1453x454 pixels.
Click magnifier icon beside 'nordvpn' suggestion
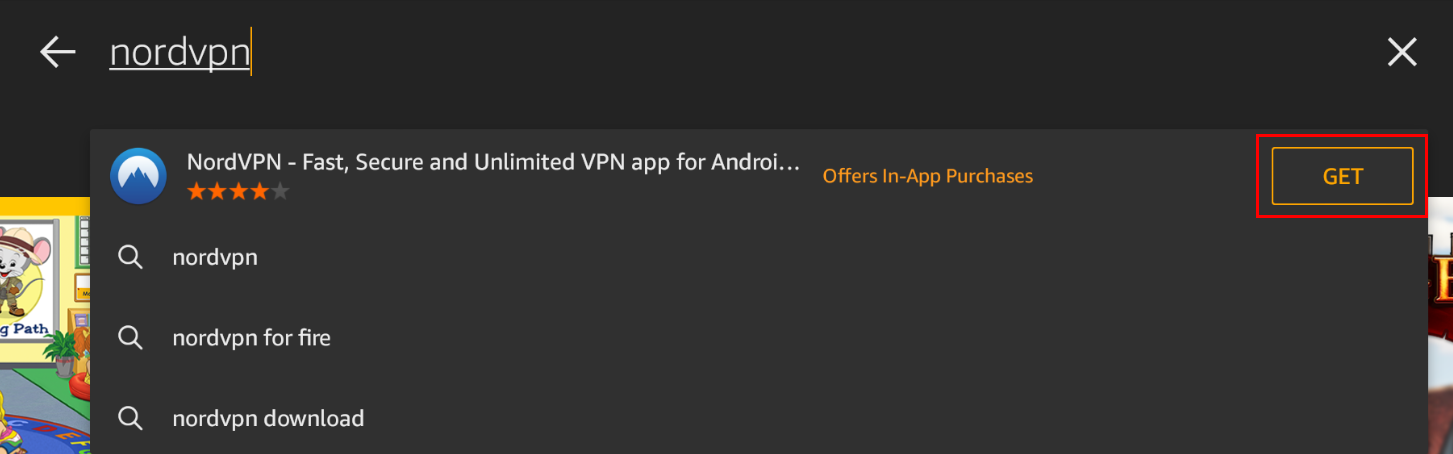pyautogui.click(x=130, y=257)
